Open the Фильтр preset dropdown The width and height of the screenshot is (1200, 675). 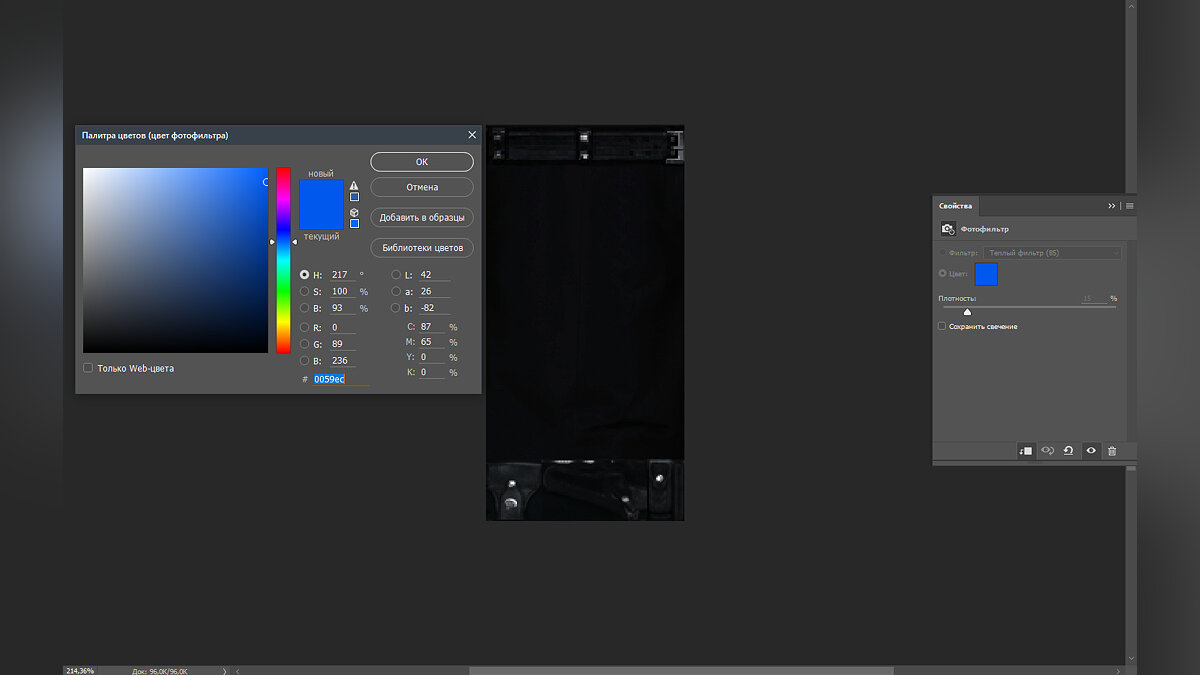(x=1052, y=253)
